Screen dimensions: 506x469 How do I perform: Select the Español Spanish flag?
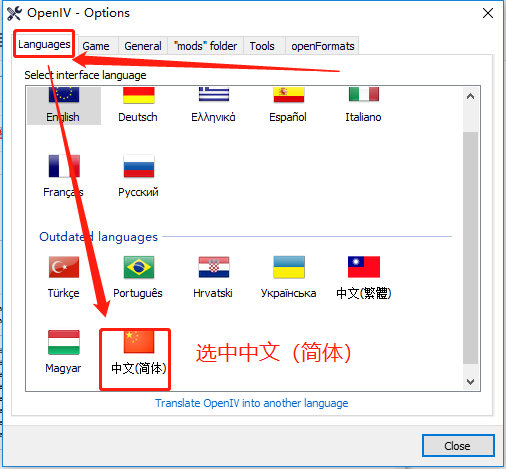click(289, 95)
